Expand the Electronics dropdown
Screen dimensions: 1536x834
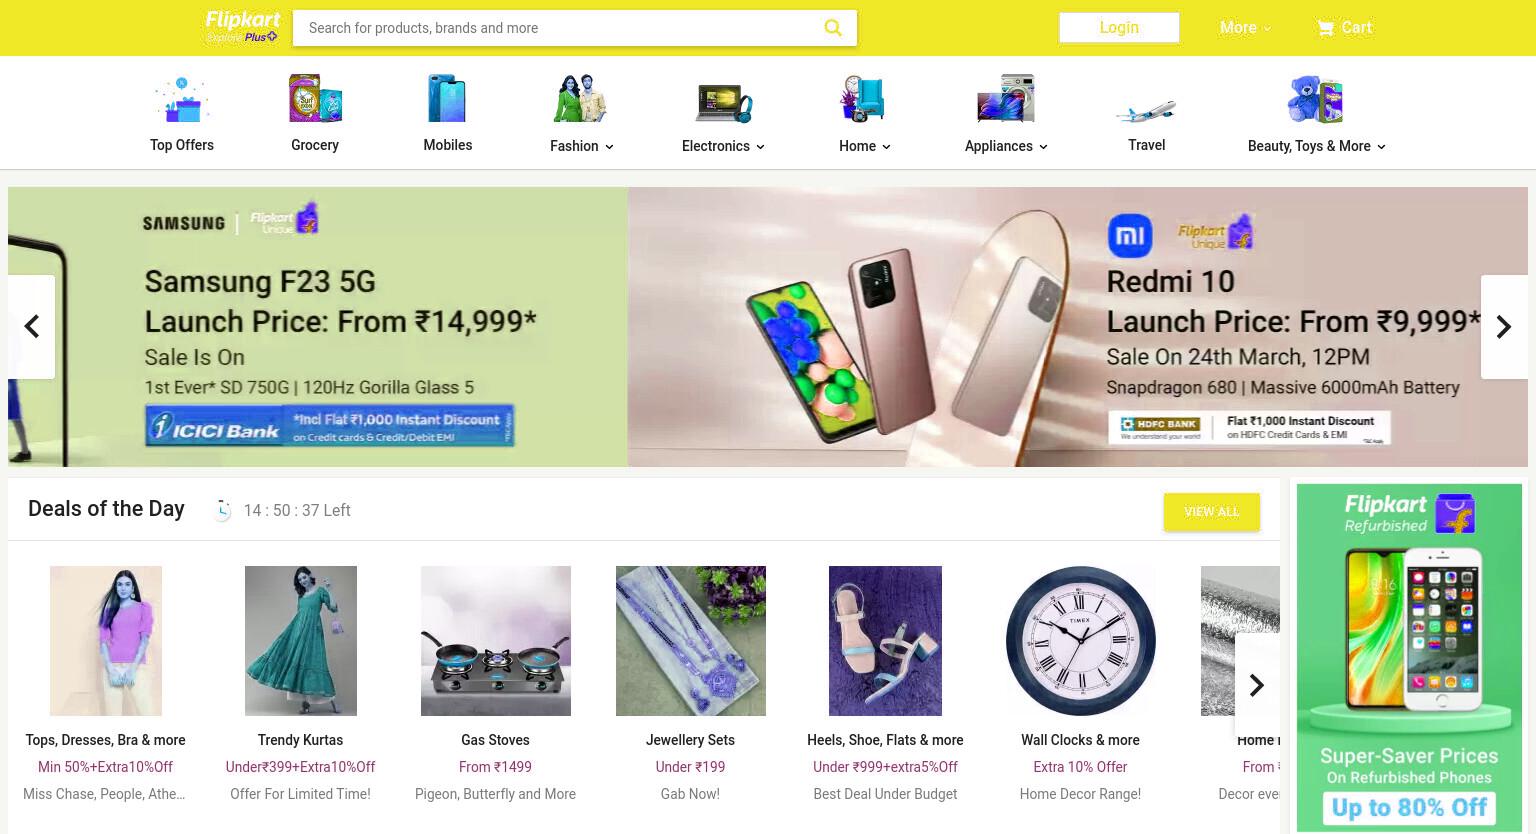pos(723,146)
